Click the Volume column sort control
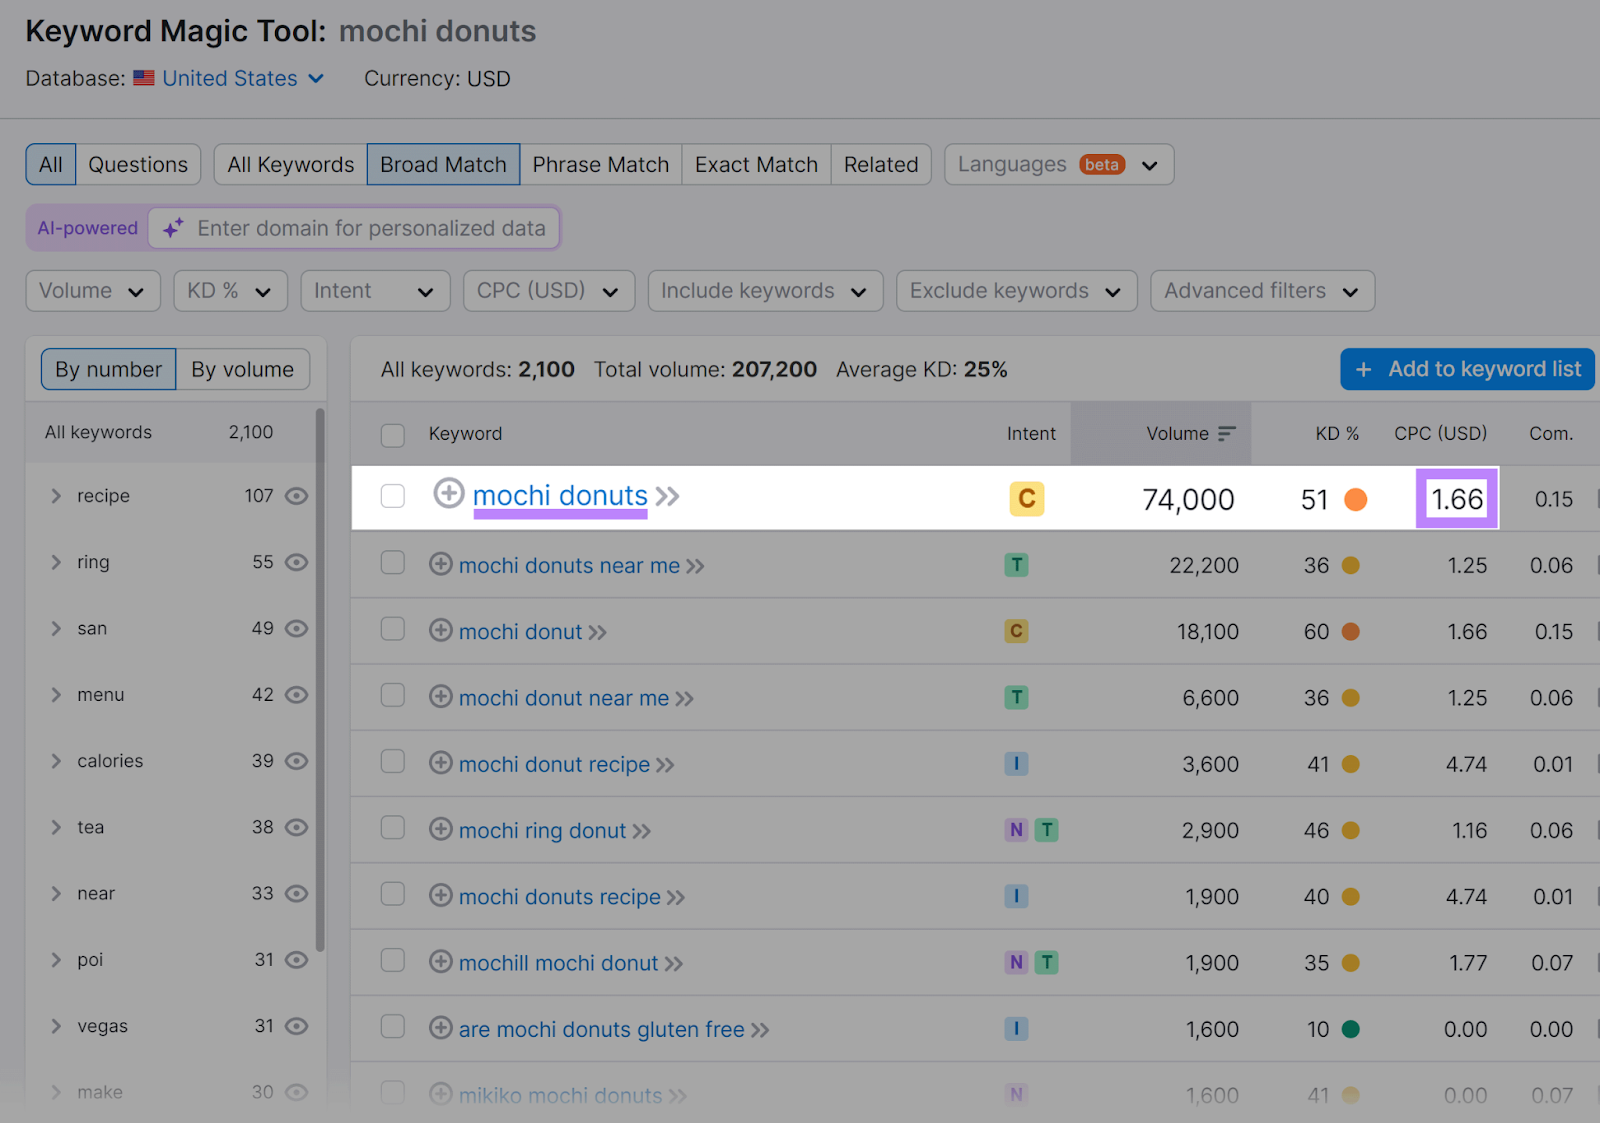Image resolution: width=1600 pixels, height=1123 pixels. [x=1228, y=433]
